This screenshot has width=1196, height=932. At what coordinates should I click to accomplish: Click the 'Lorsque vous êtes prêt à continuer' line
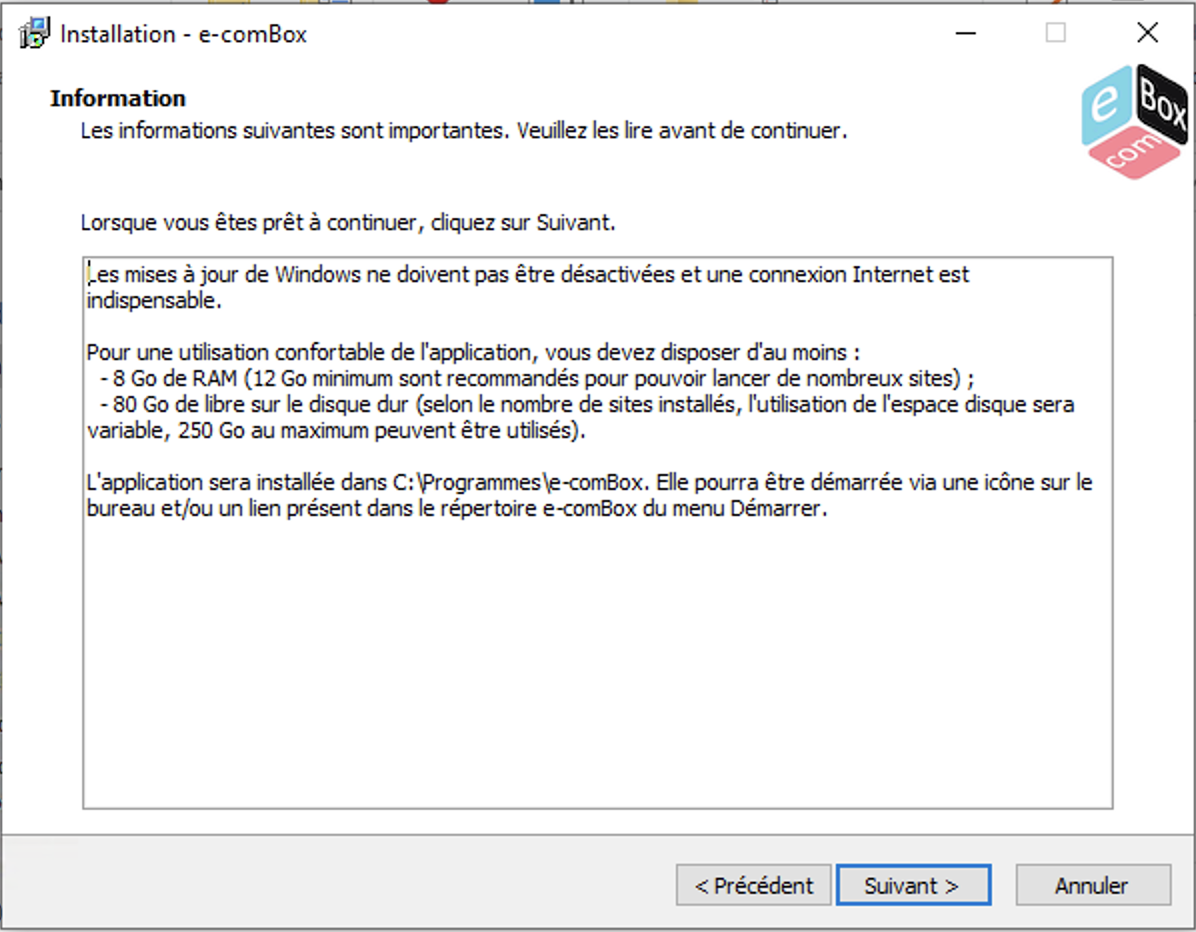pyautogui.click(x=348, y=223)
